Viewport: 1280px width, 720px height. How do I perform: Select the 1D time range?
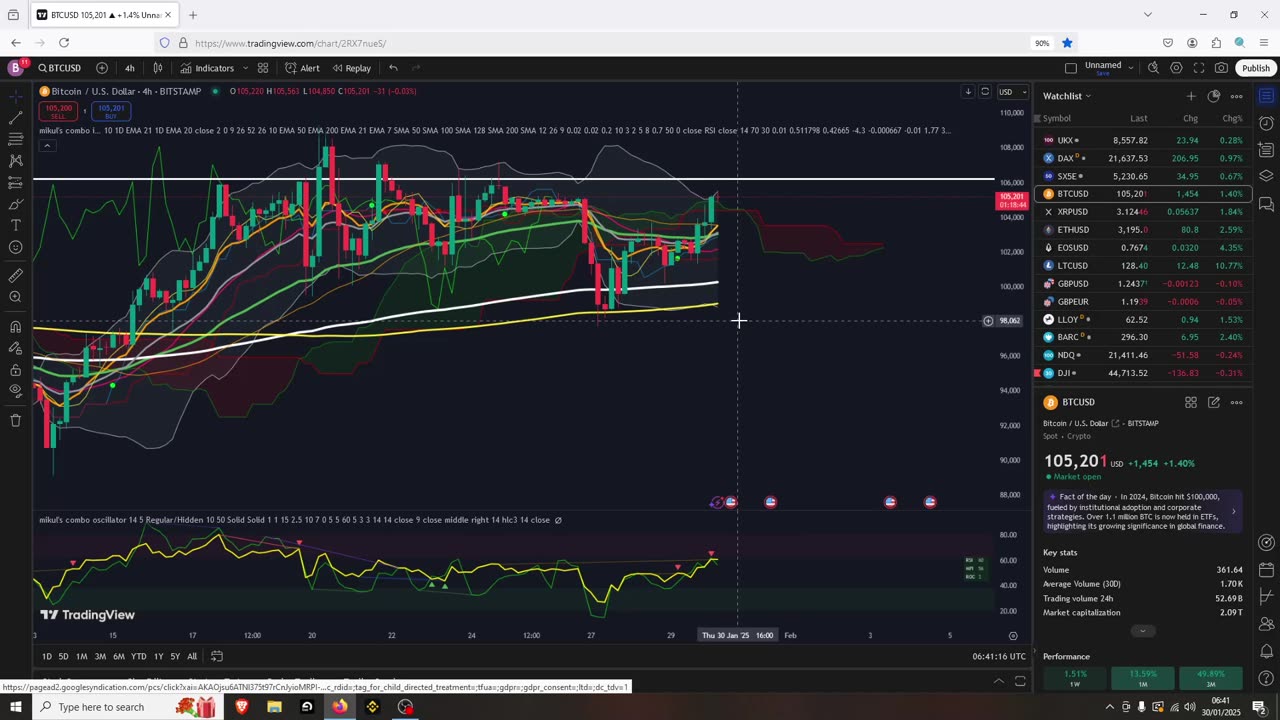click(46, 656)
